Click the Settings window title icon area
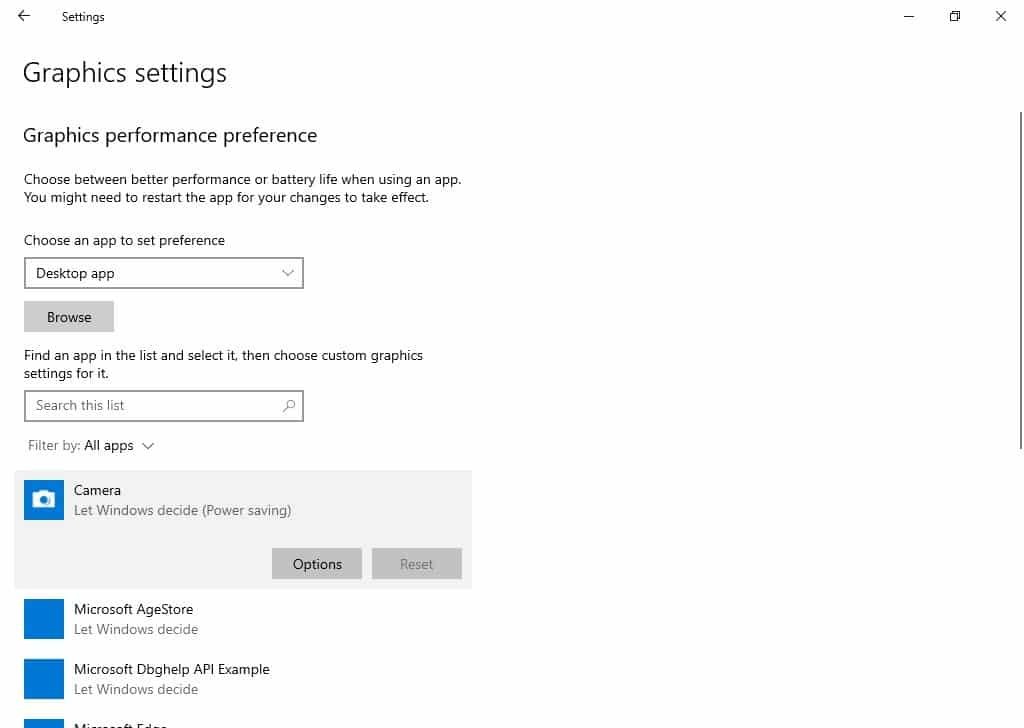 pyautogui.click(x=83, y=16)
